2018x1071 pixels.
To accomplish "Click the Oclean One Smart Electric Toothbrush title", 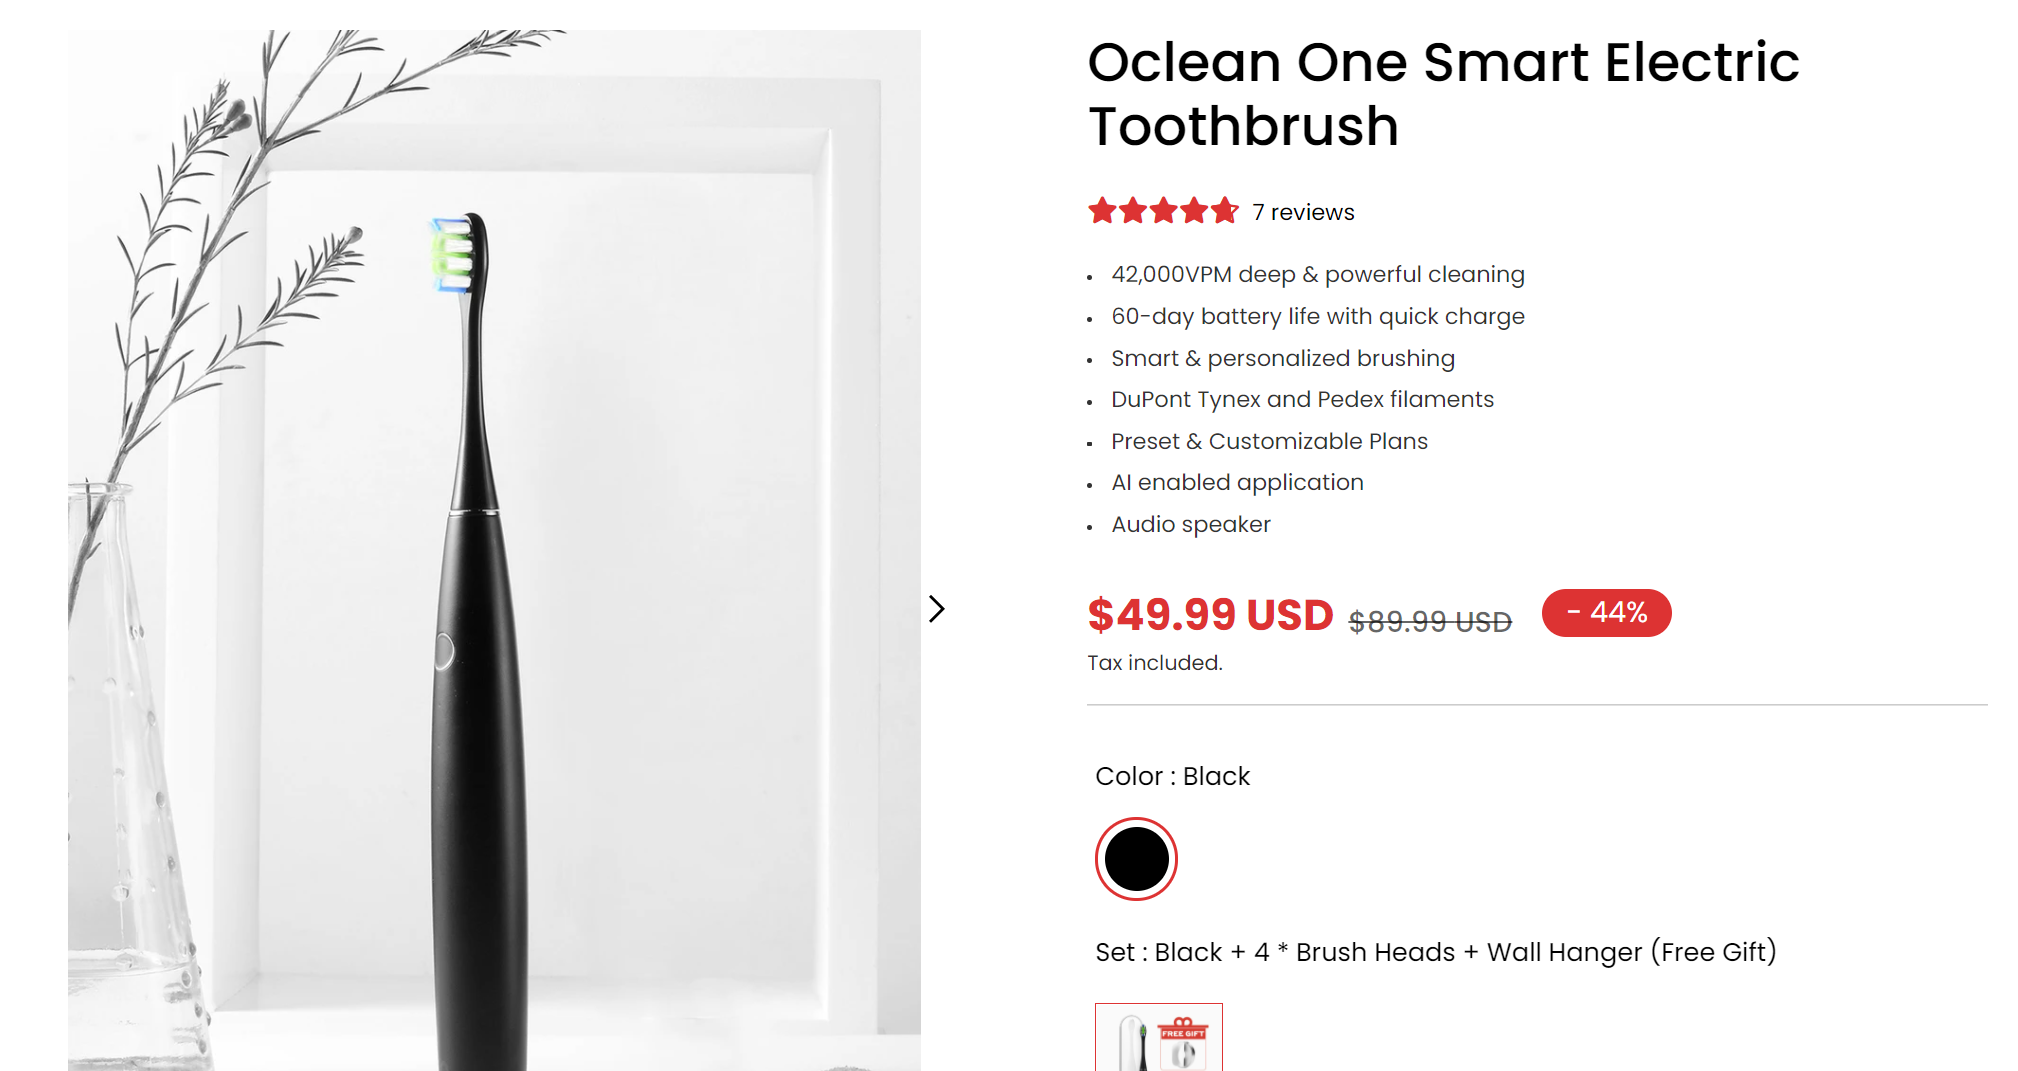I will point(1442,94).
